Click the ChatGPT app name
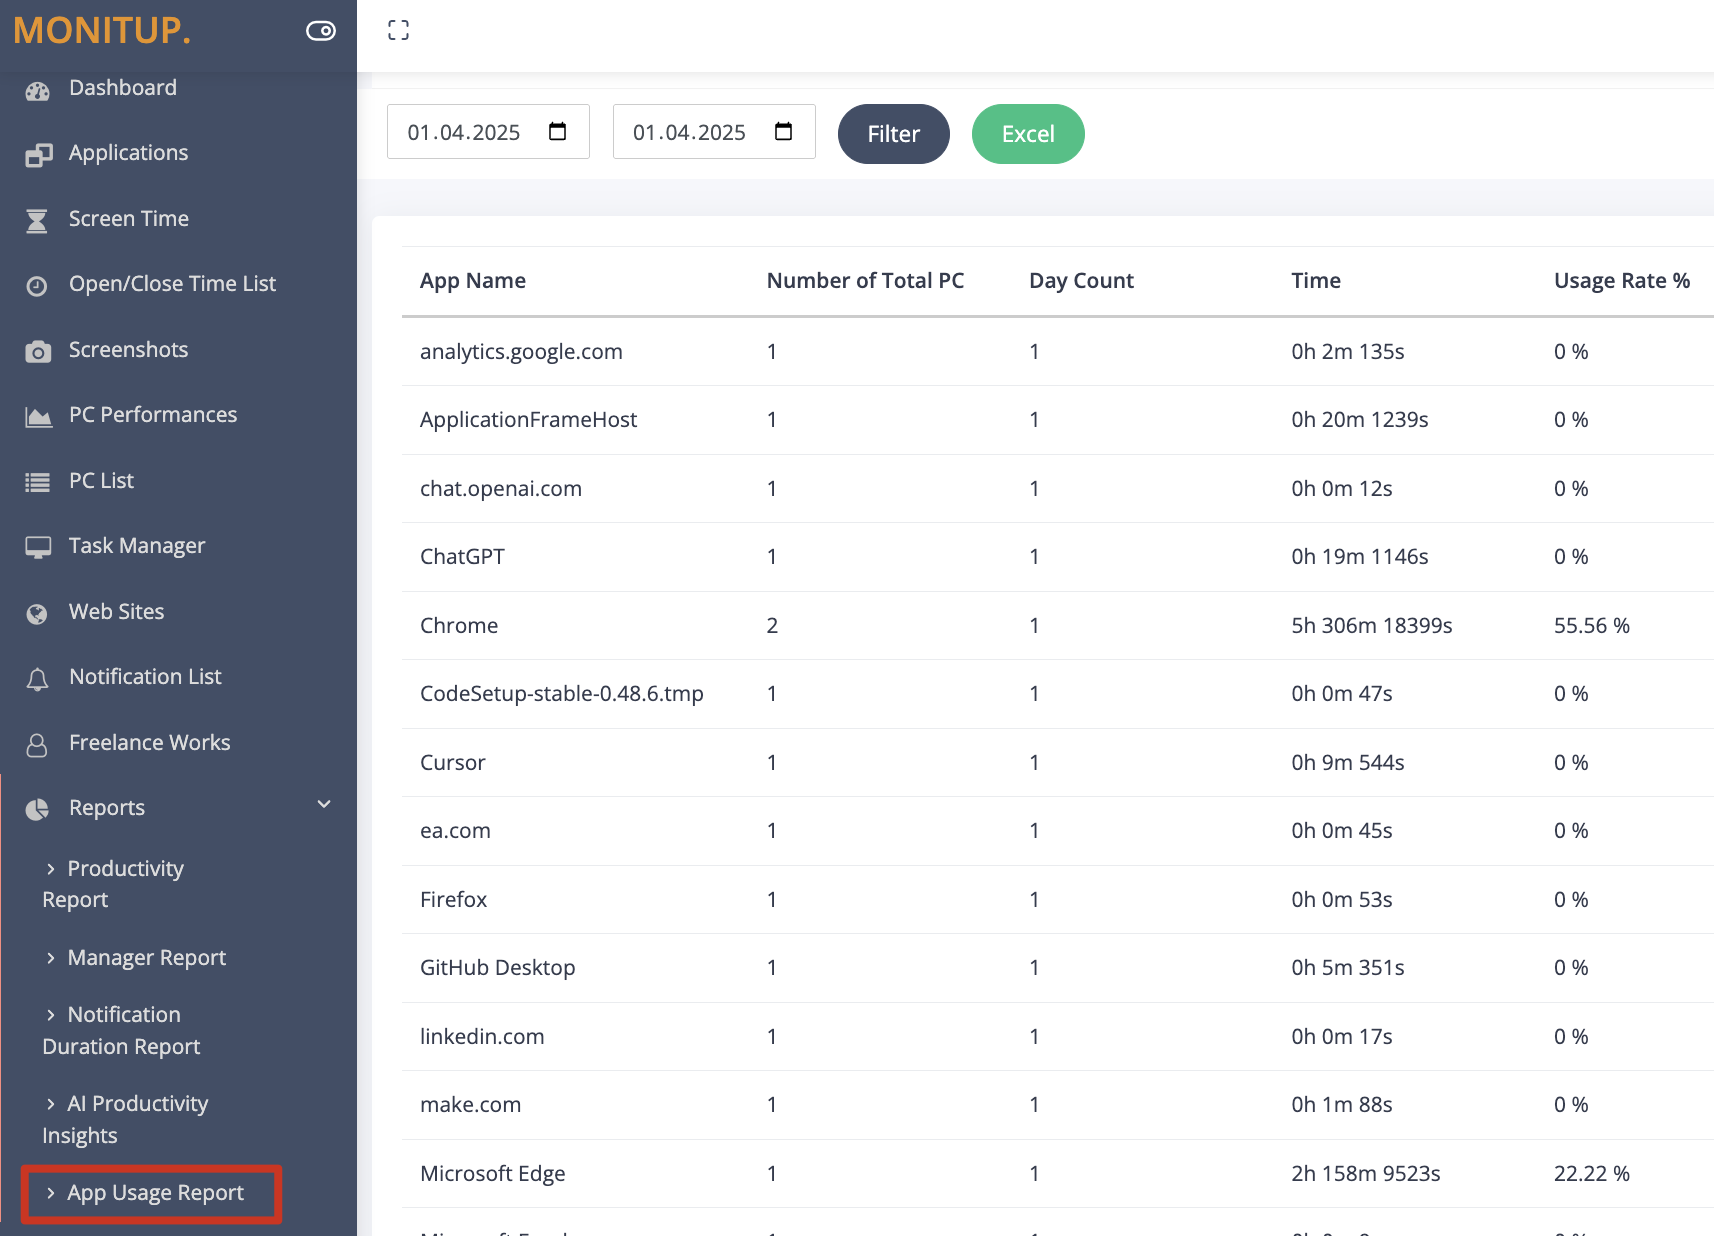Screen dimensions: 1714x1236 pyautogui.click(x=462, y=557)
